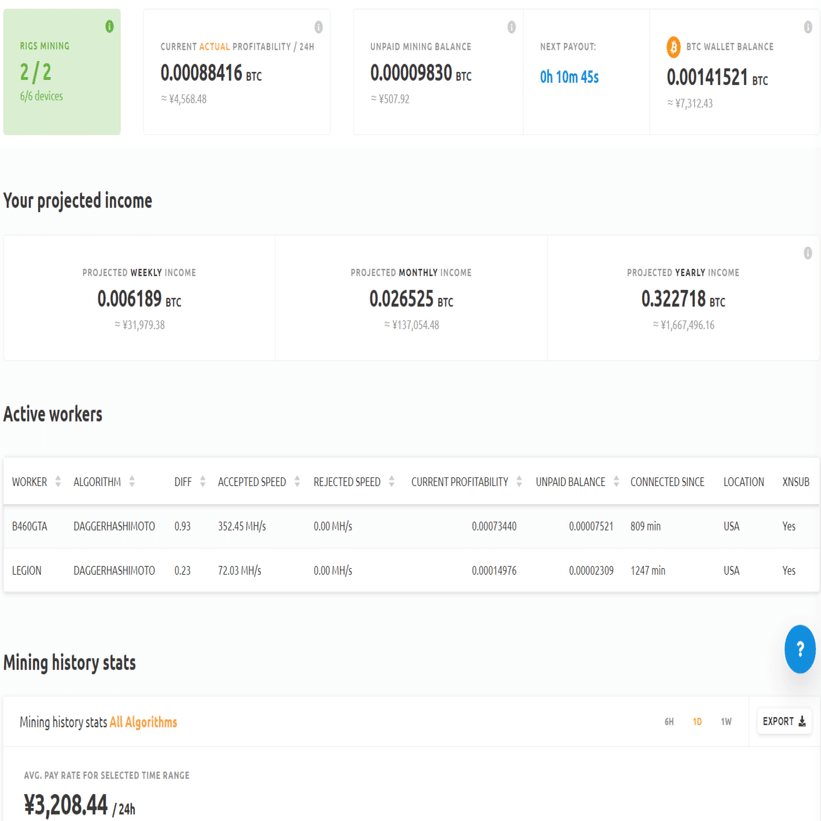Viewport: 821px width, 821px height.
Task: Toggle sort order on Accepted Speed column
Action: pos(297,482)
